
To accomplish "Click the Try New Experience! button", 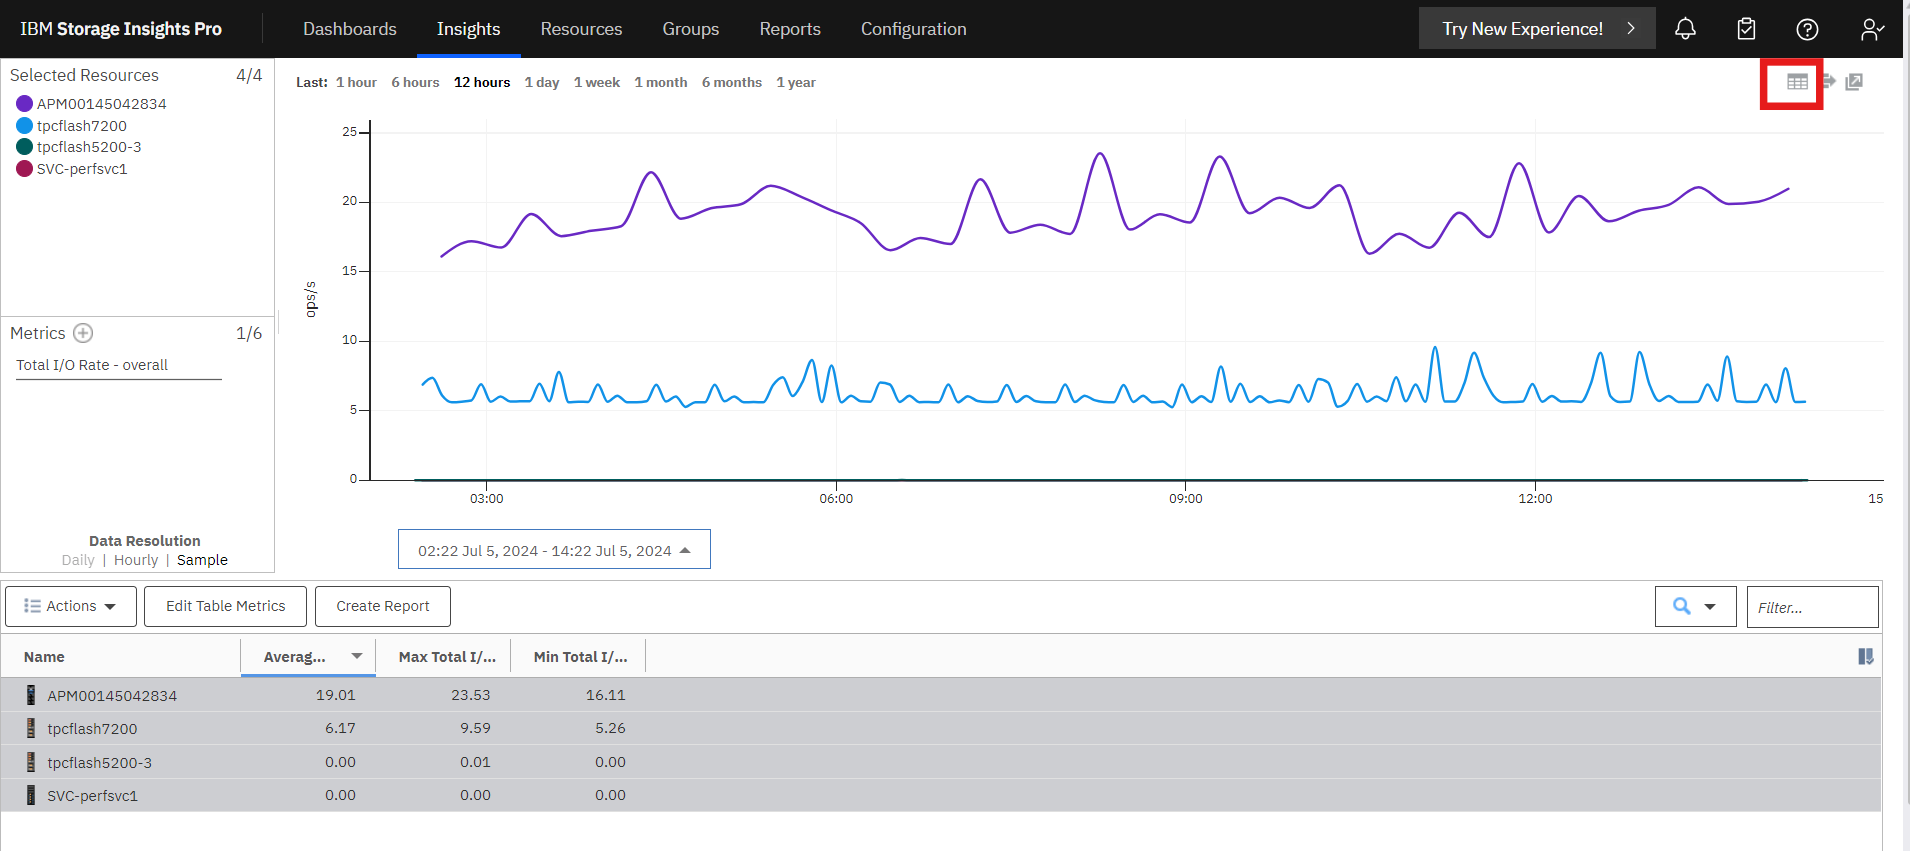I will point(1537,29).
